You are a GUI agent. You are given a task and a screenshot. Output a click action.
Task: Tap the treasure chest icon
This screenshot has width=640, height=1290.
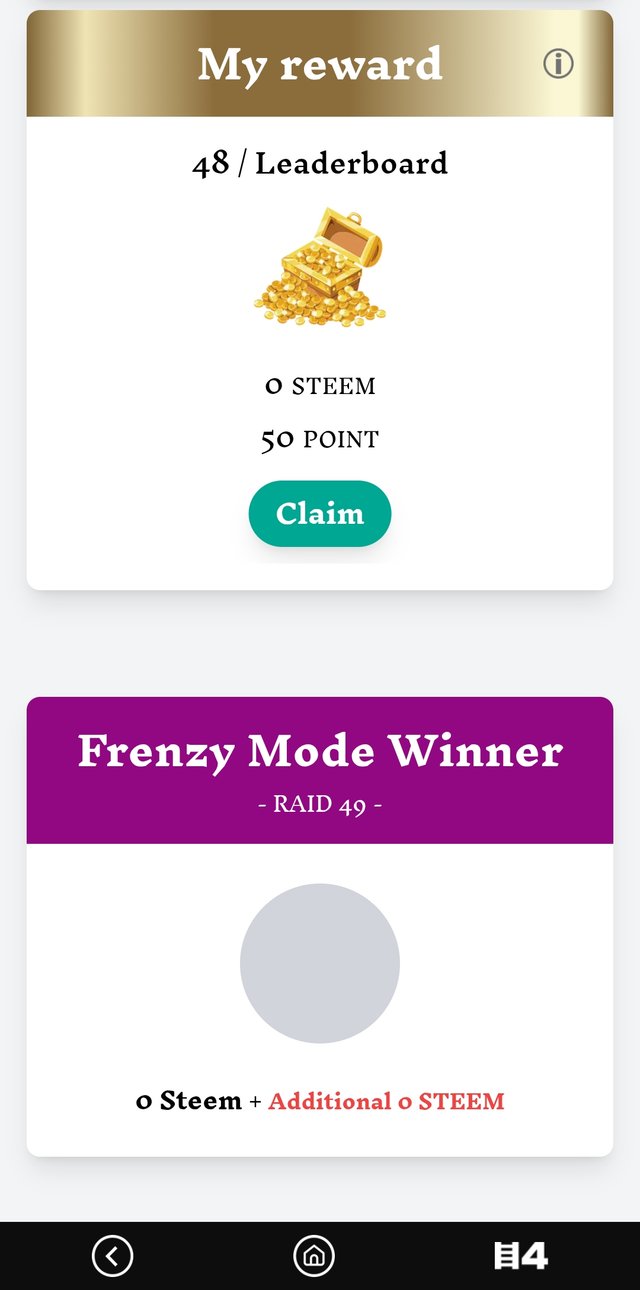[320, 266]
